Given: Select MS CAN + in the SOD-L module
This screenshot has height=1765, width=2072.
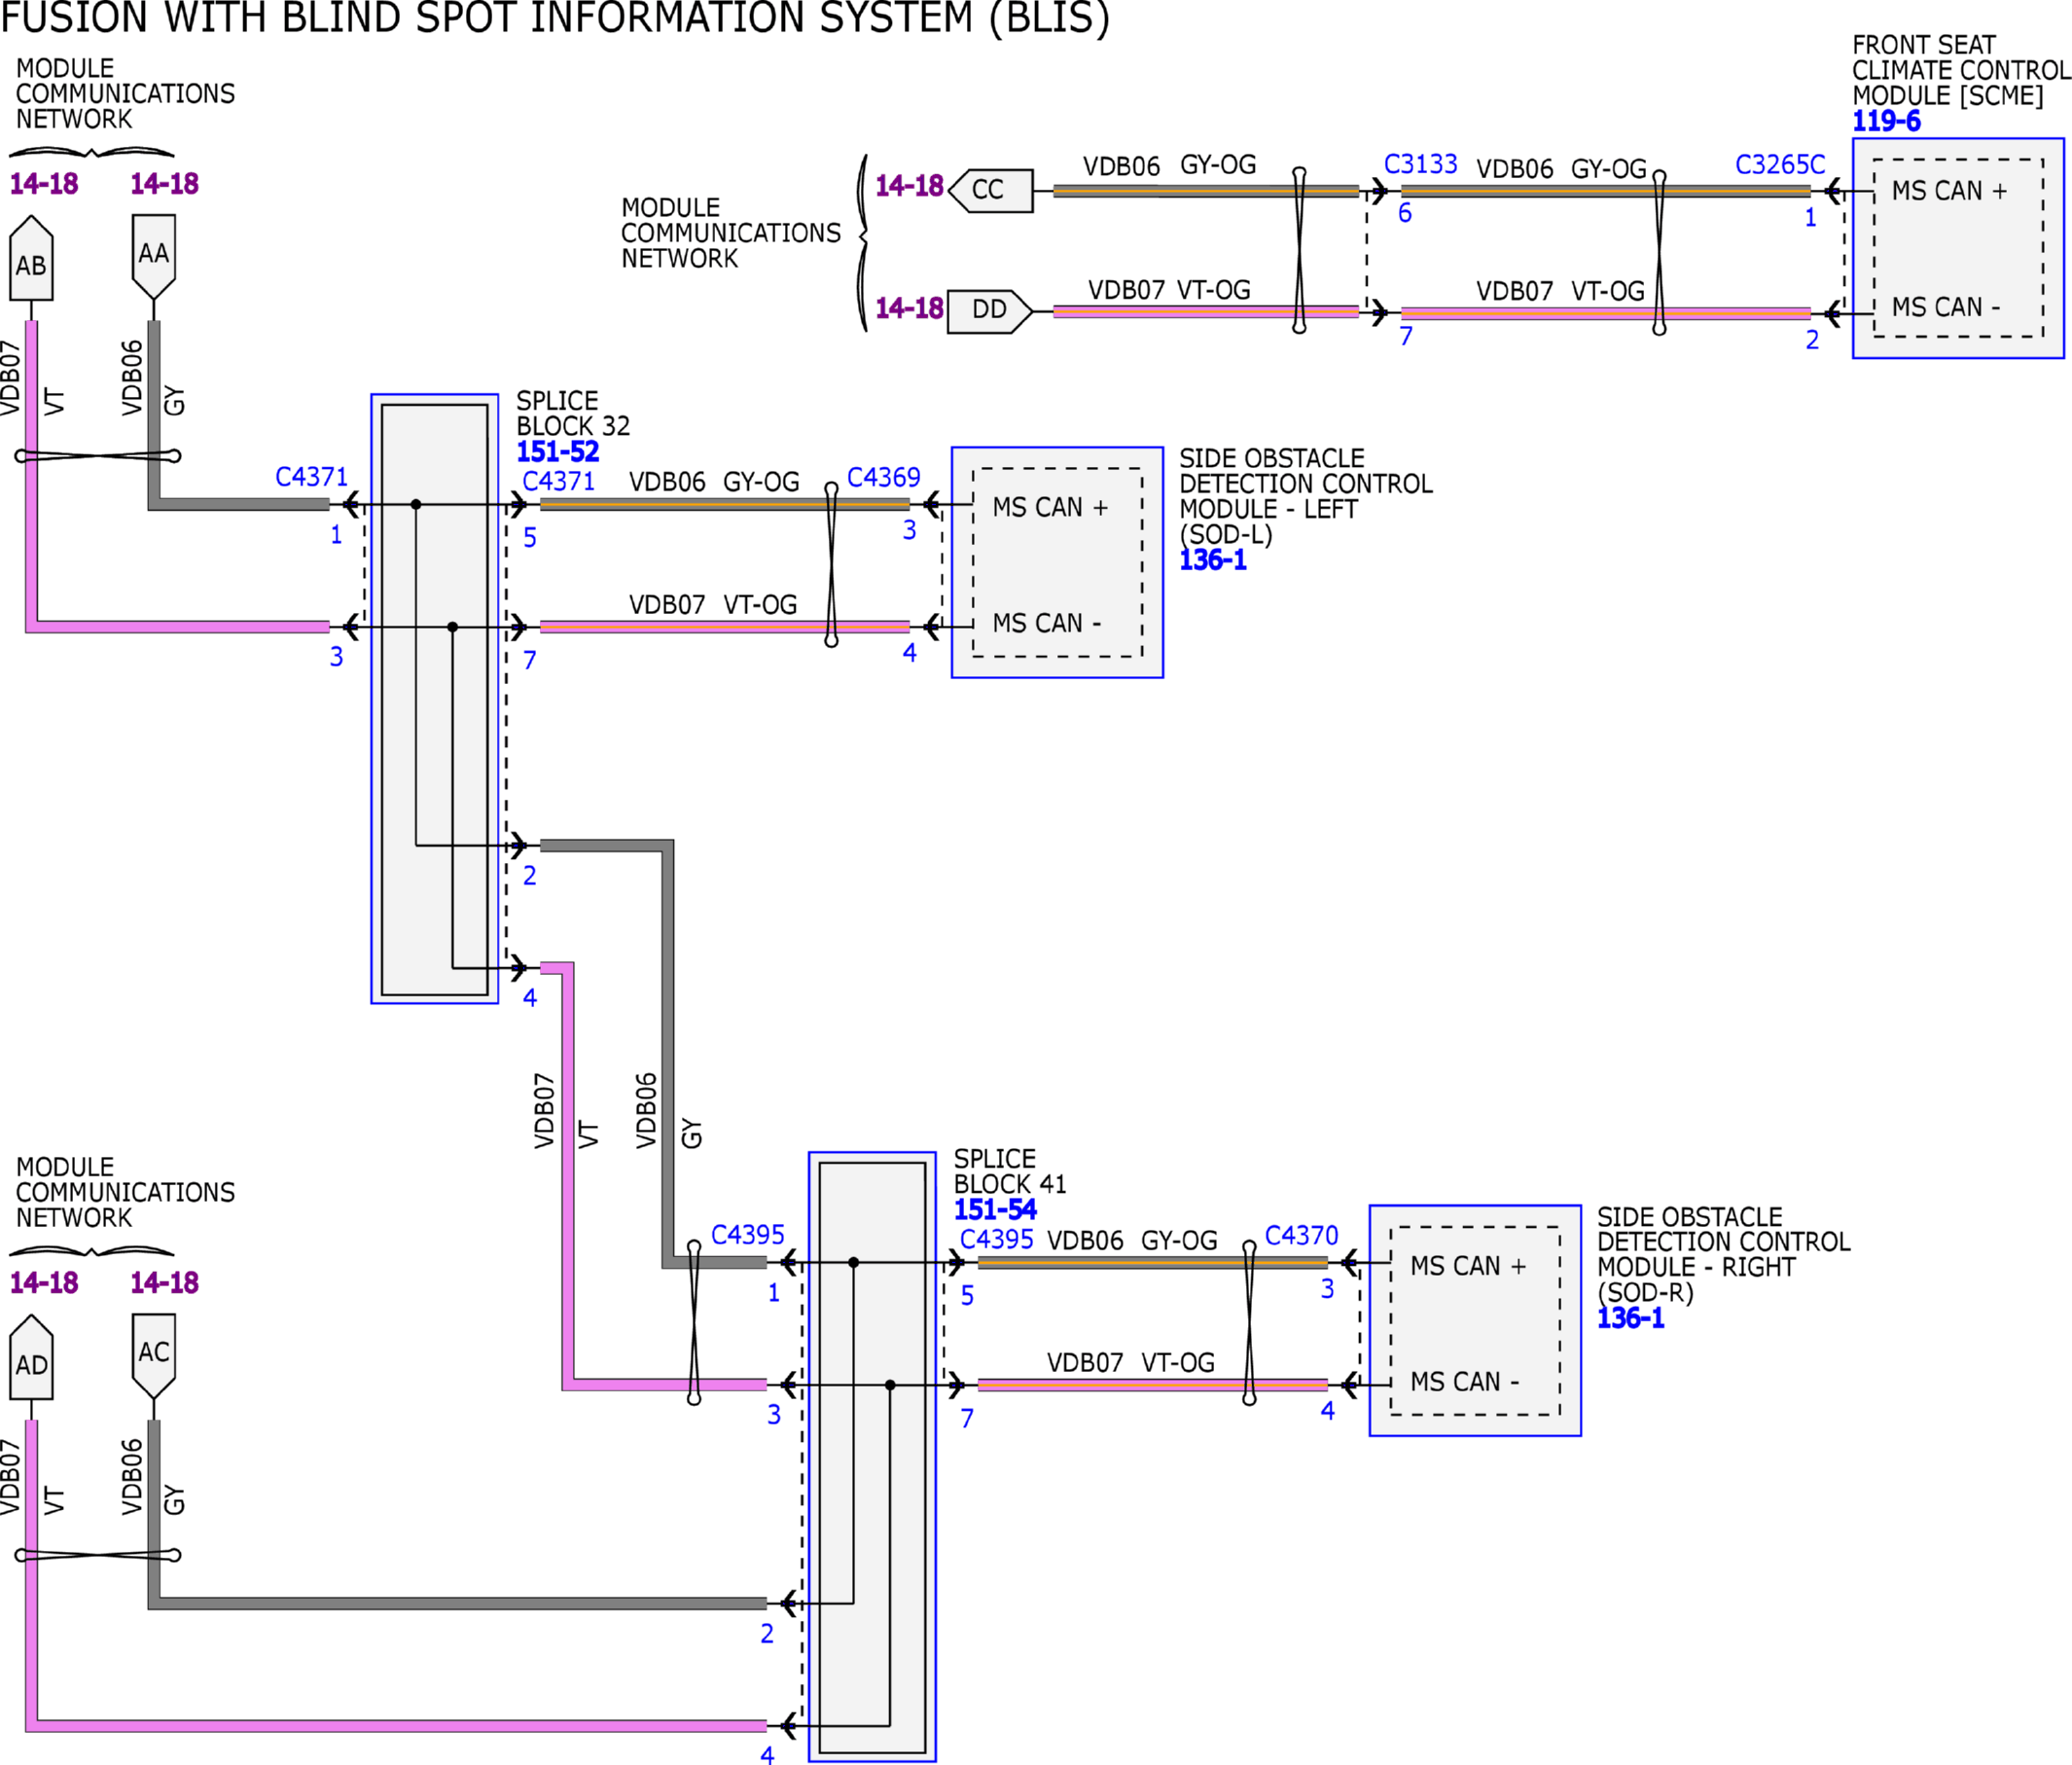Looking at the screenshot, I should (x=1050, y=508).
